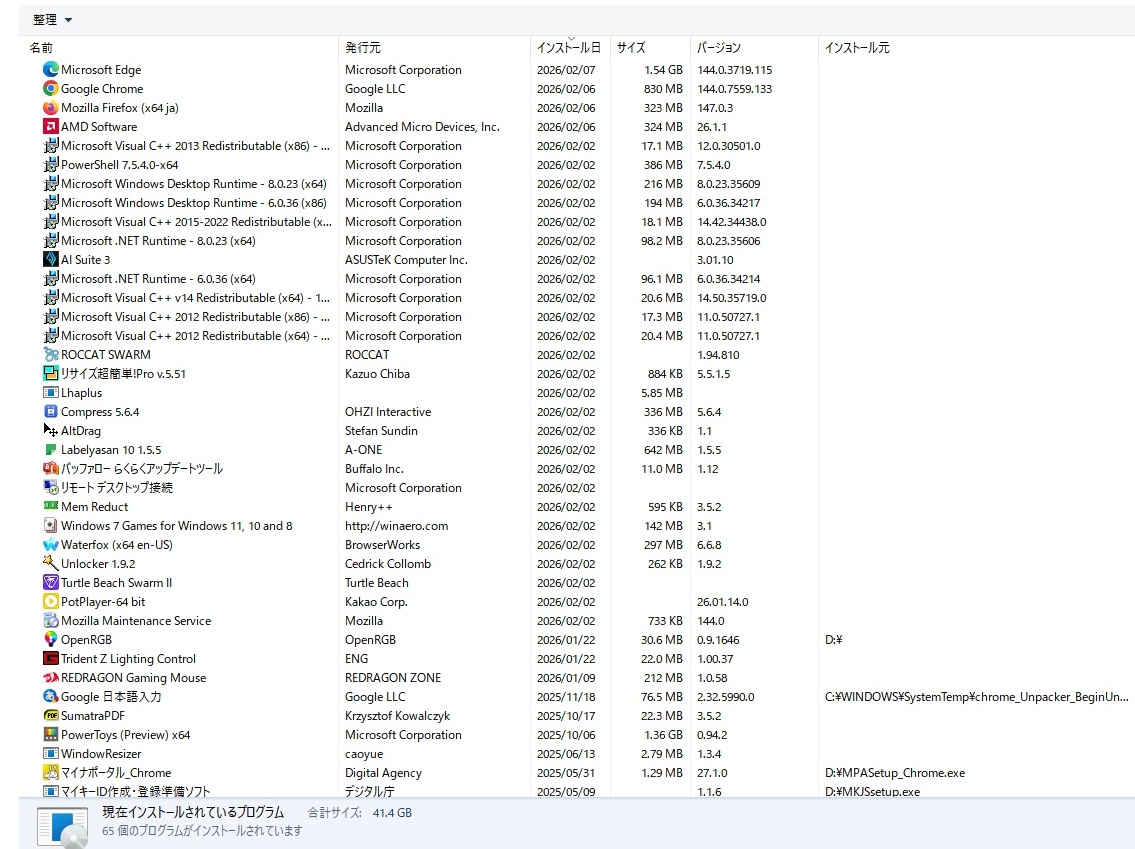The image size is (1135, 849).
Task: Sort by インストール日 column header
Action: click(x=568, y=48)
